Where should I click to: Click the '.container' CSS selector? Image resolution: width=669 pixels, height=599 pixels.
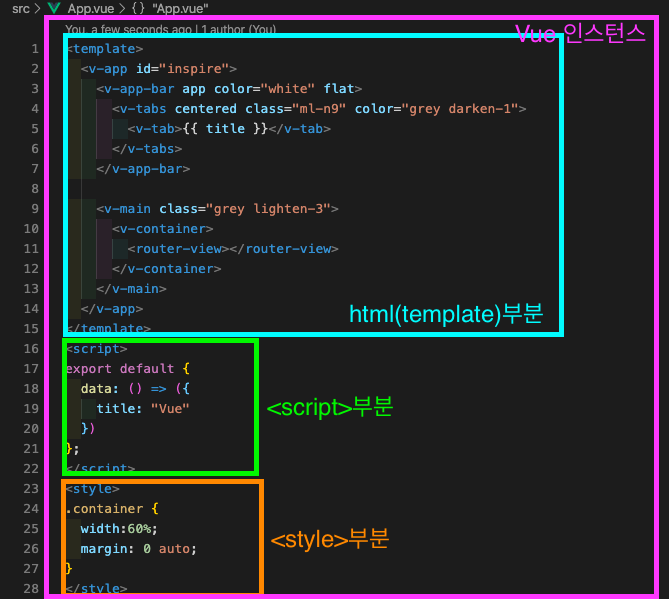click(105, 509)
